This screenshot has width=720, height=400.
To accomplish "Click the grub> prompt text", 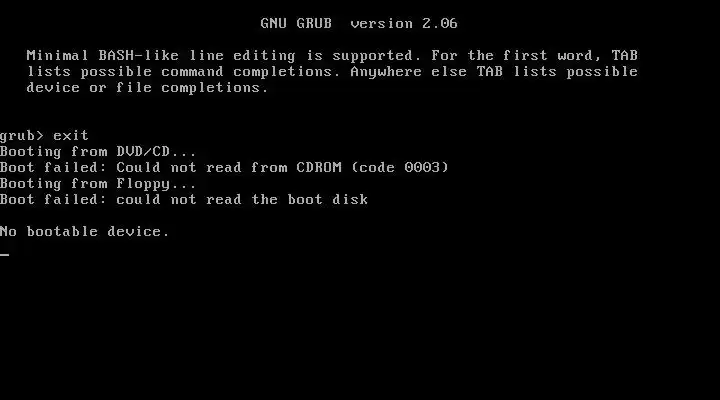I will click(22, 136).
